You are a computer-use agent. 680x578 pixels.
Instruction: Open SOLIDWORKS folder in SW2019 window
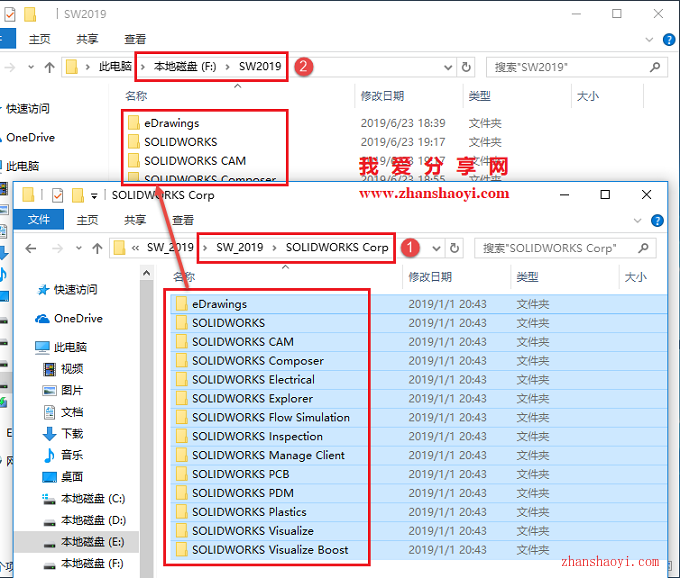[x=181, y=142]
